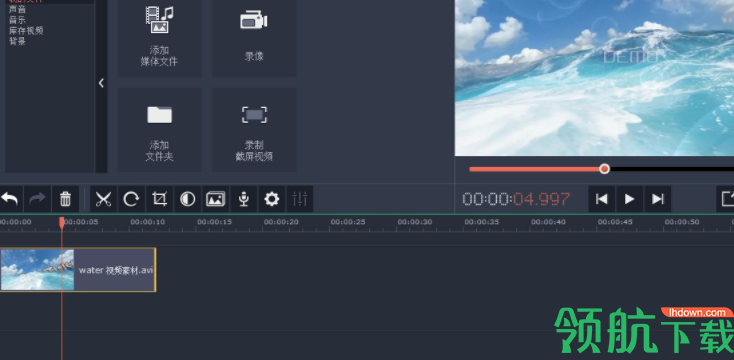Click 添加文件夹 folder tile
734x360 pixels.
pyautogui.click(x=159, y=130)
